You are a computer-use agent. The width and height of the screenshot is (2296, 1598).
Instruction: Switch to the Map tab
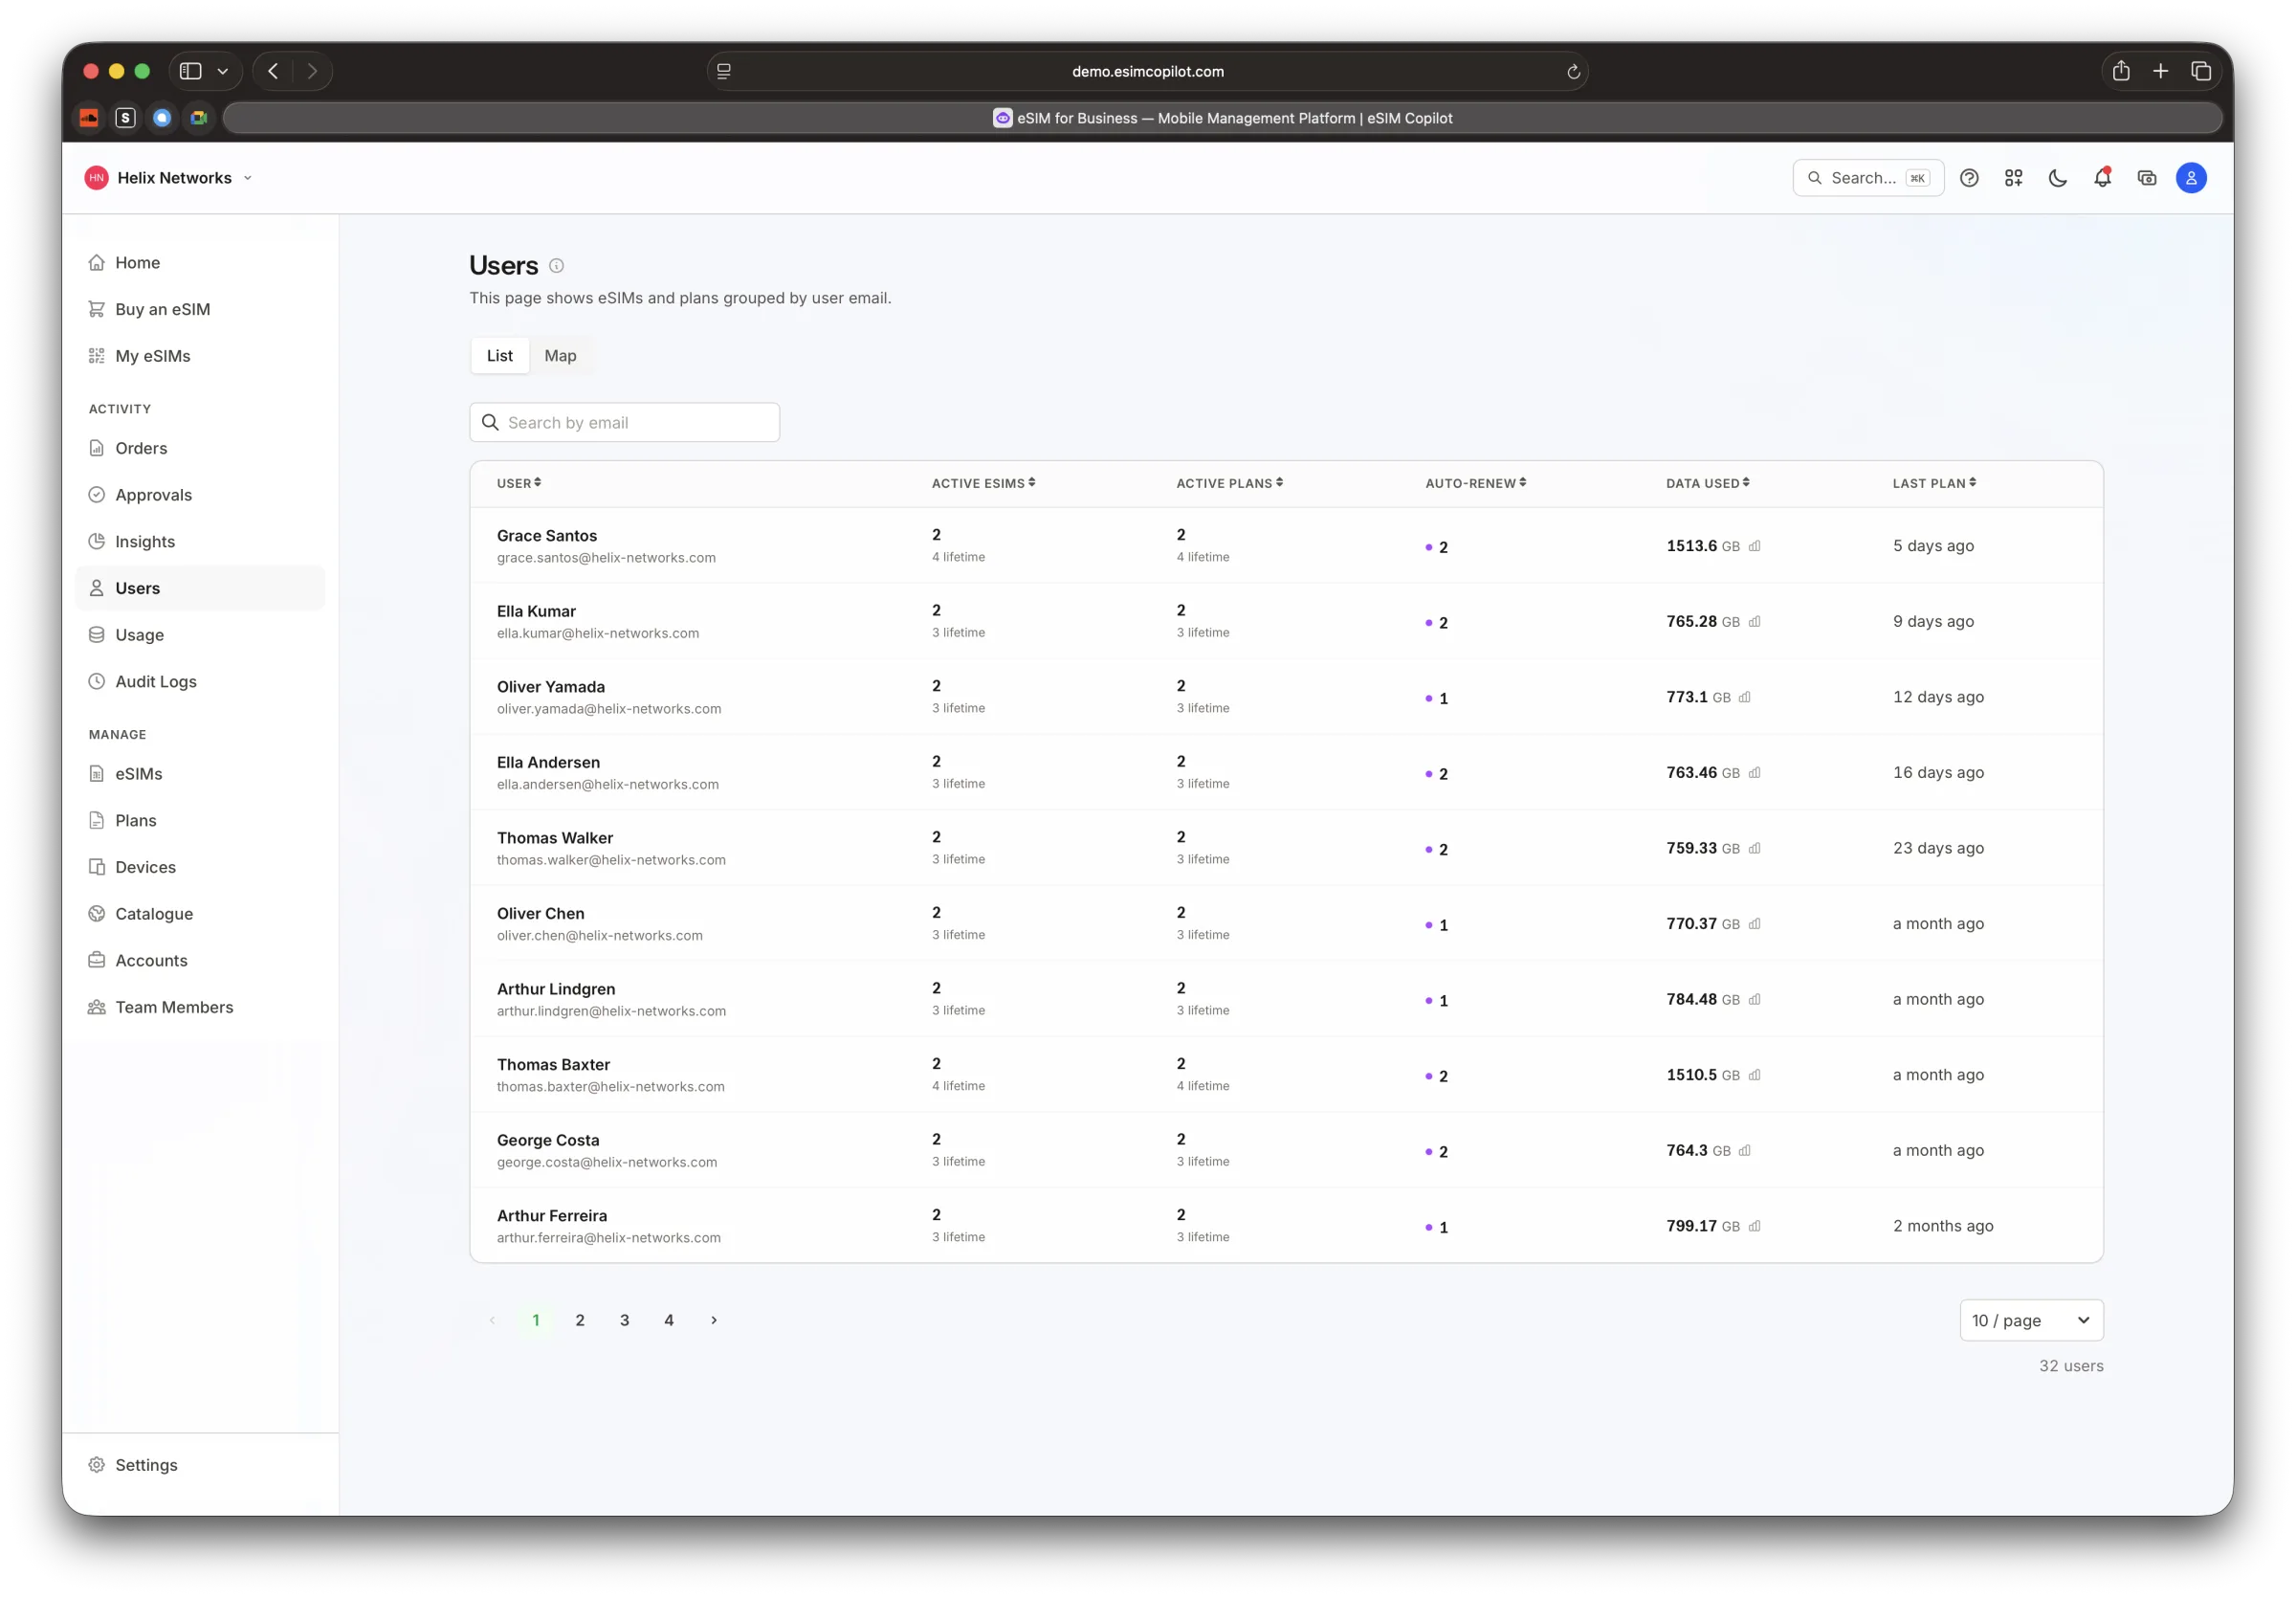click(x=560, y=356)
